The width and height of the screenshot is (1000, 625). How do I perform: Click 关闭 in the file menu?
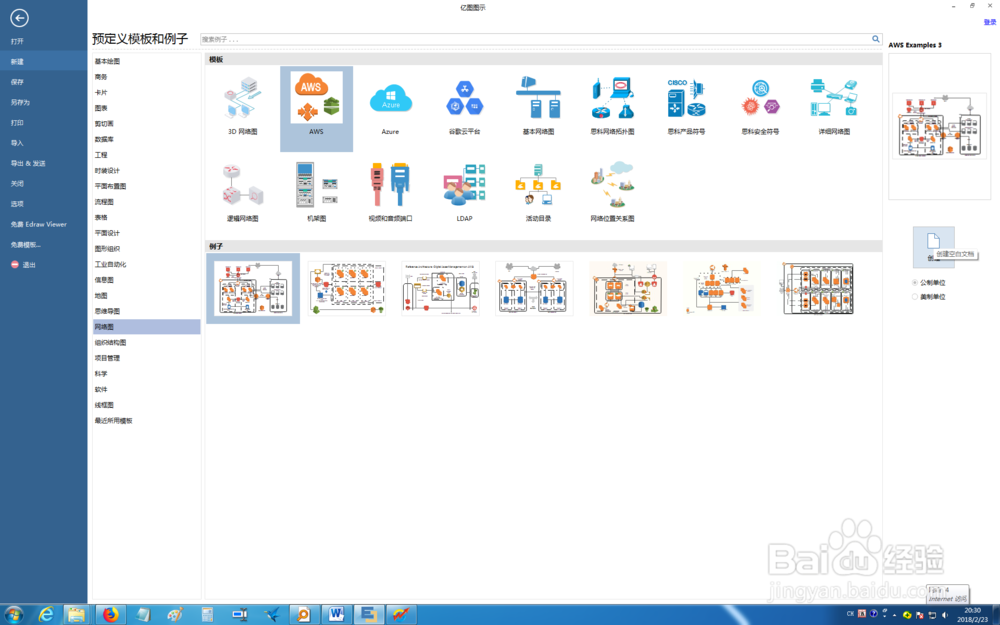(17, 184)
